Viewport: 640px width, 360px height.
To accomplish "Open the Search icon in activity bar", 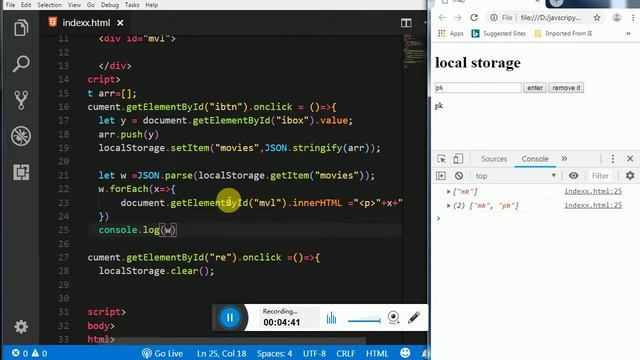I will pyautogui.click(x=21, y=64).
